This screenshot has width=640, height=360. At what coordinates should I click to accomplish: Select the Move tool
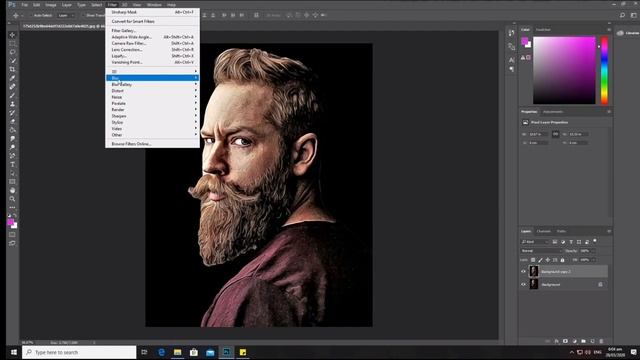coord(12,35)
